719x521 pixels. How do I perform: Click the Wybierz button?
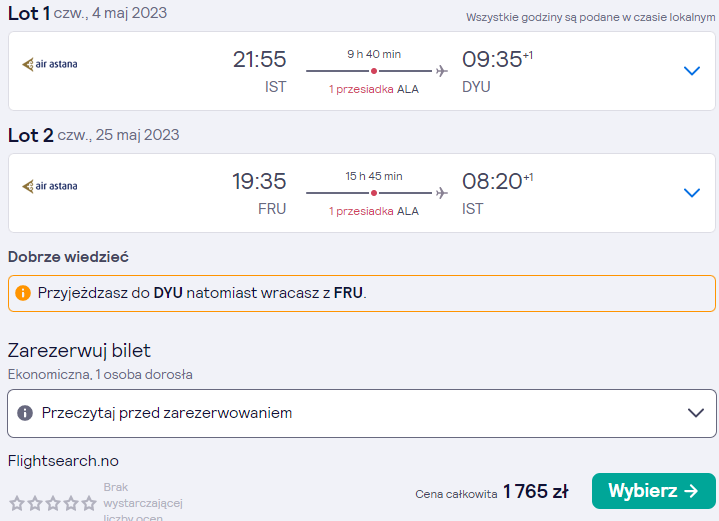[653, 491]
